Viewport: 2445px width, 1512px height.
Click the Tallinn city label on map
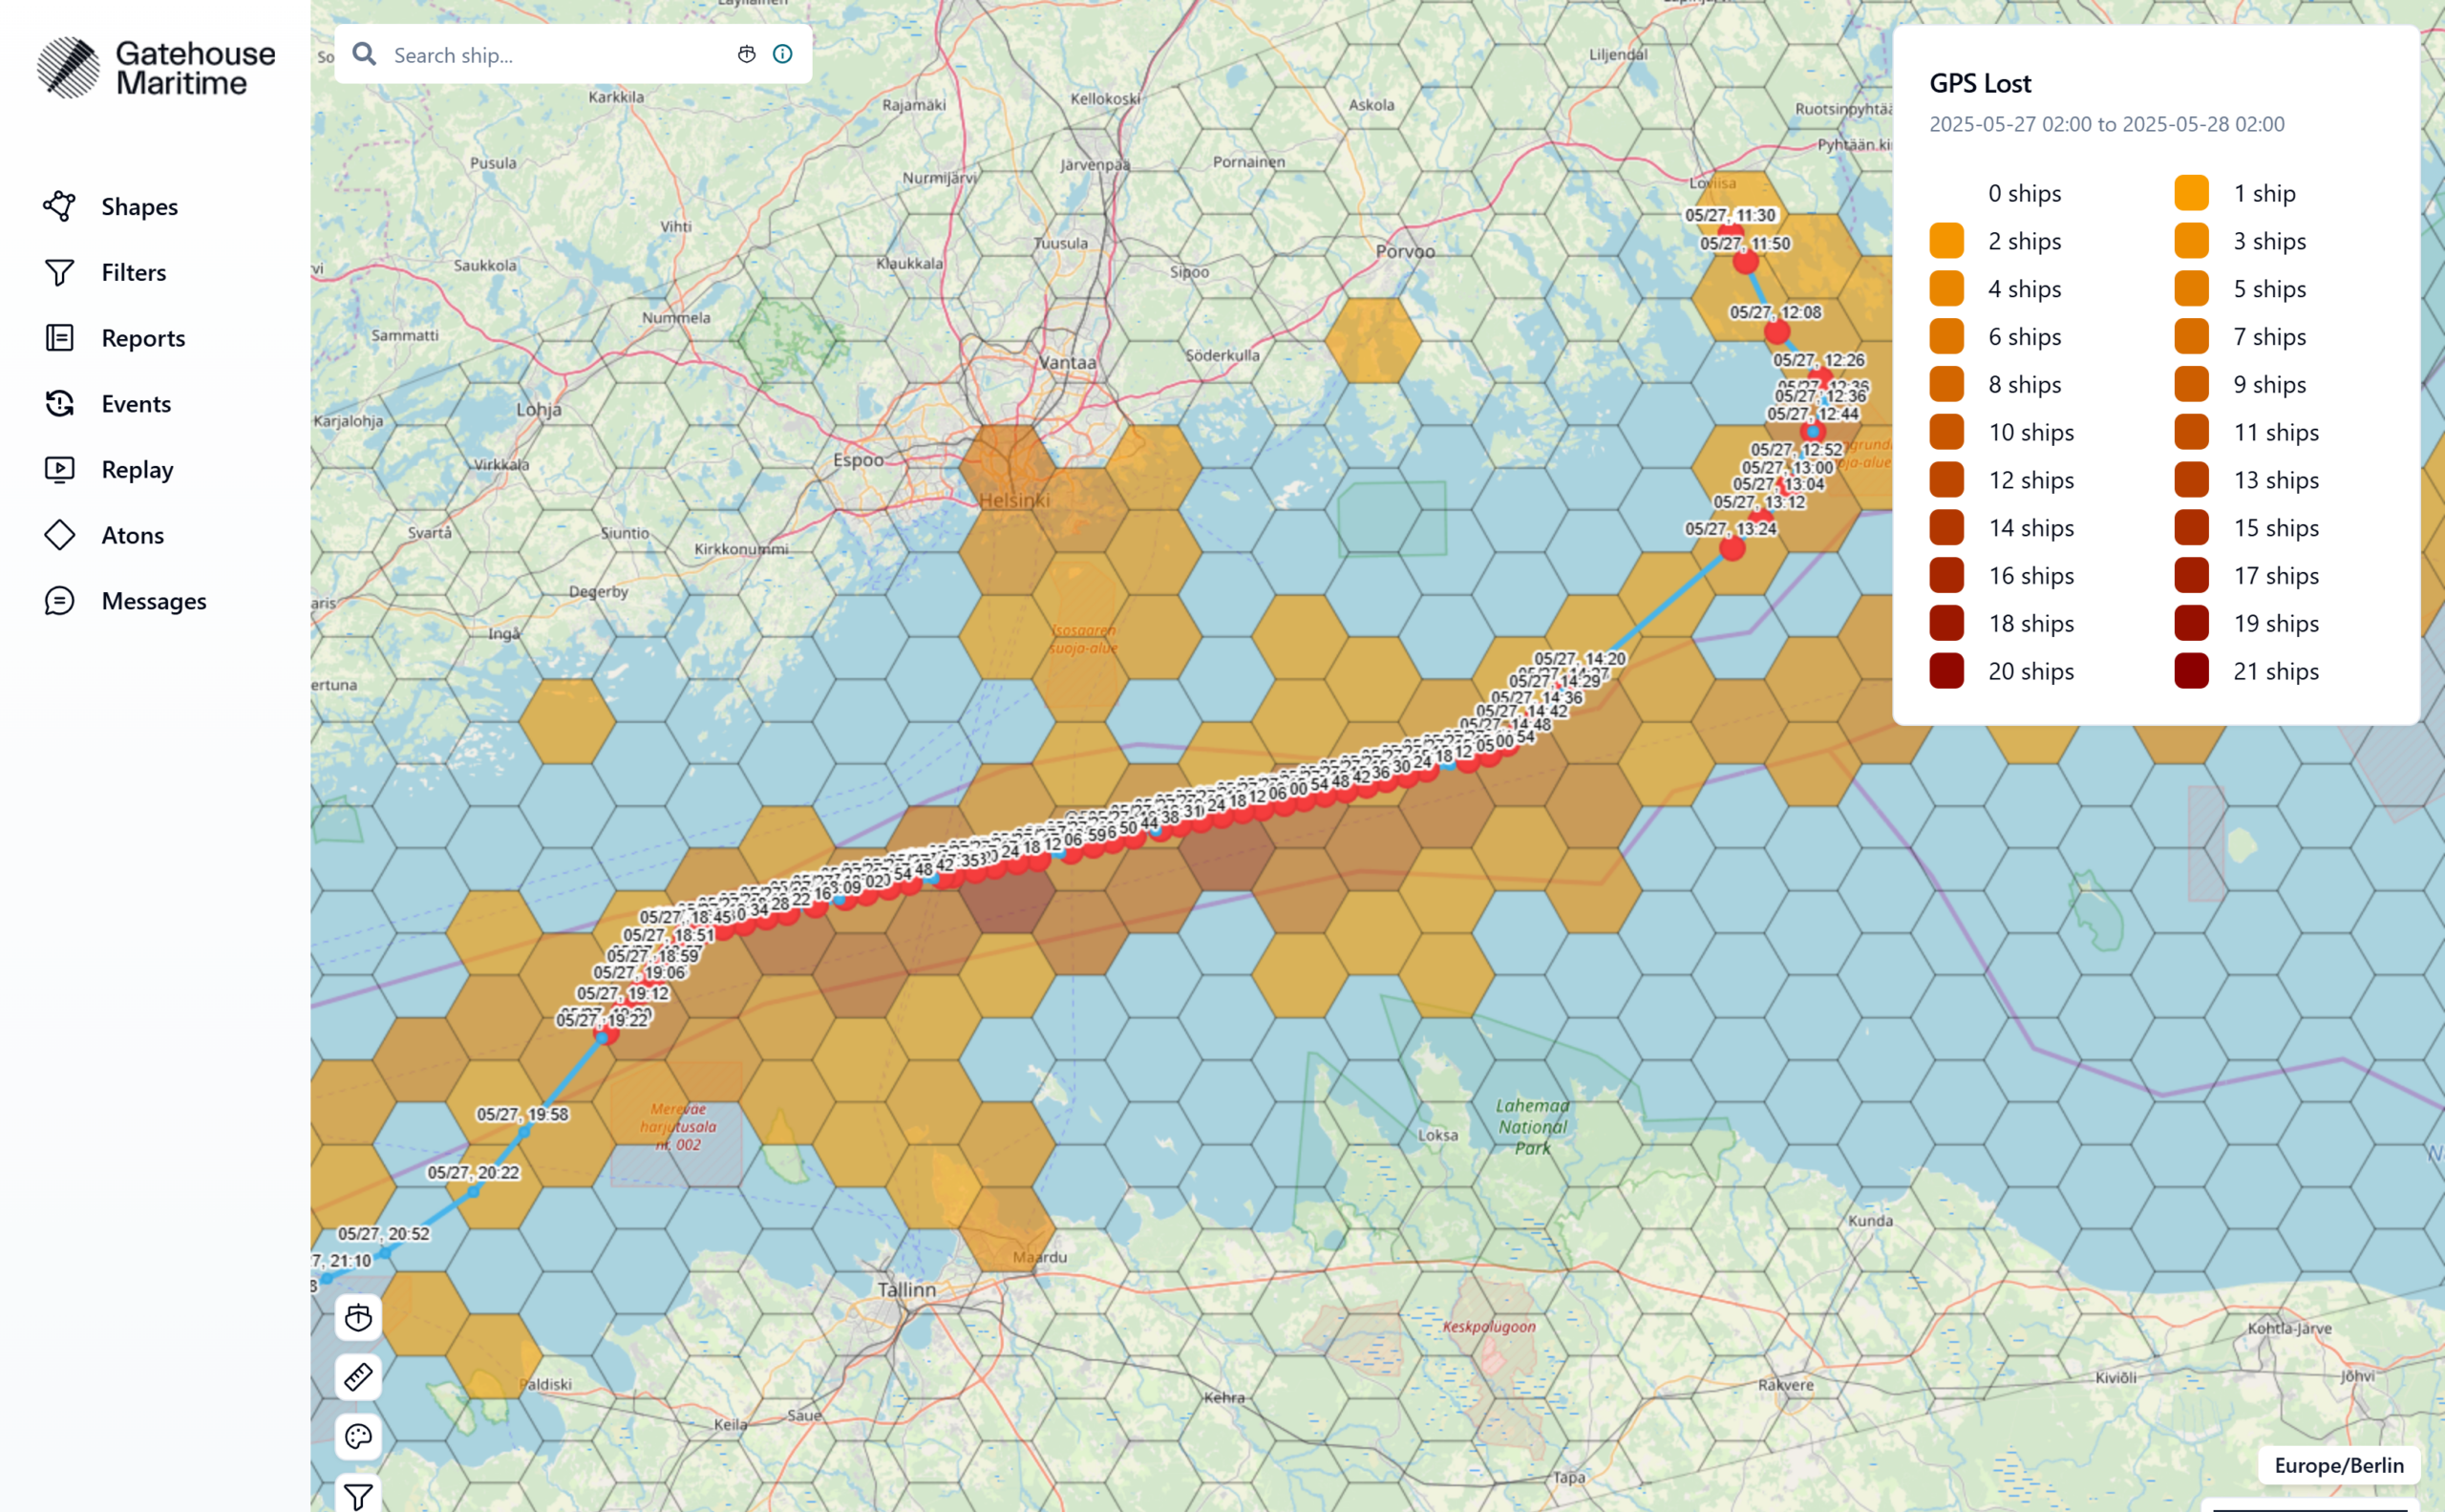point(907,1290)
